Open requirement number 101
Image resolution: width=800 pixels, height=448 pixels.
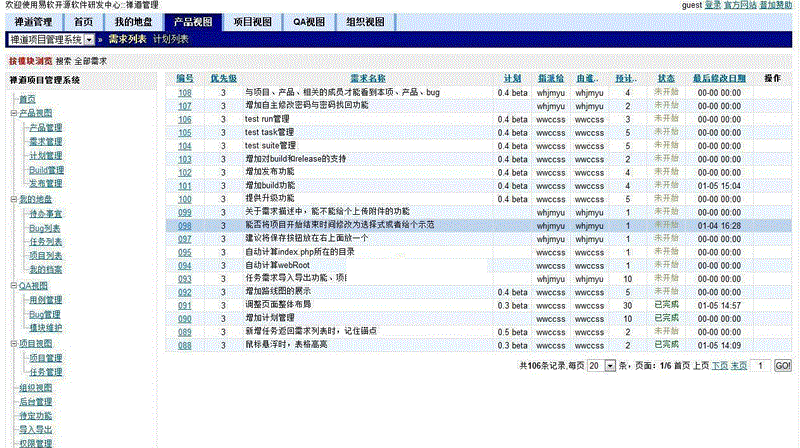coord(185,186)
